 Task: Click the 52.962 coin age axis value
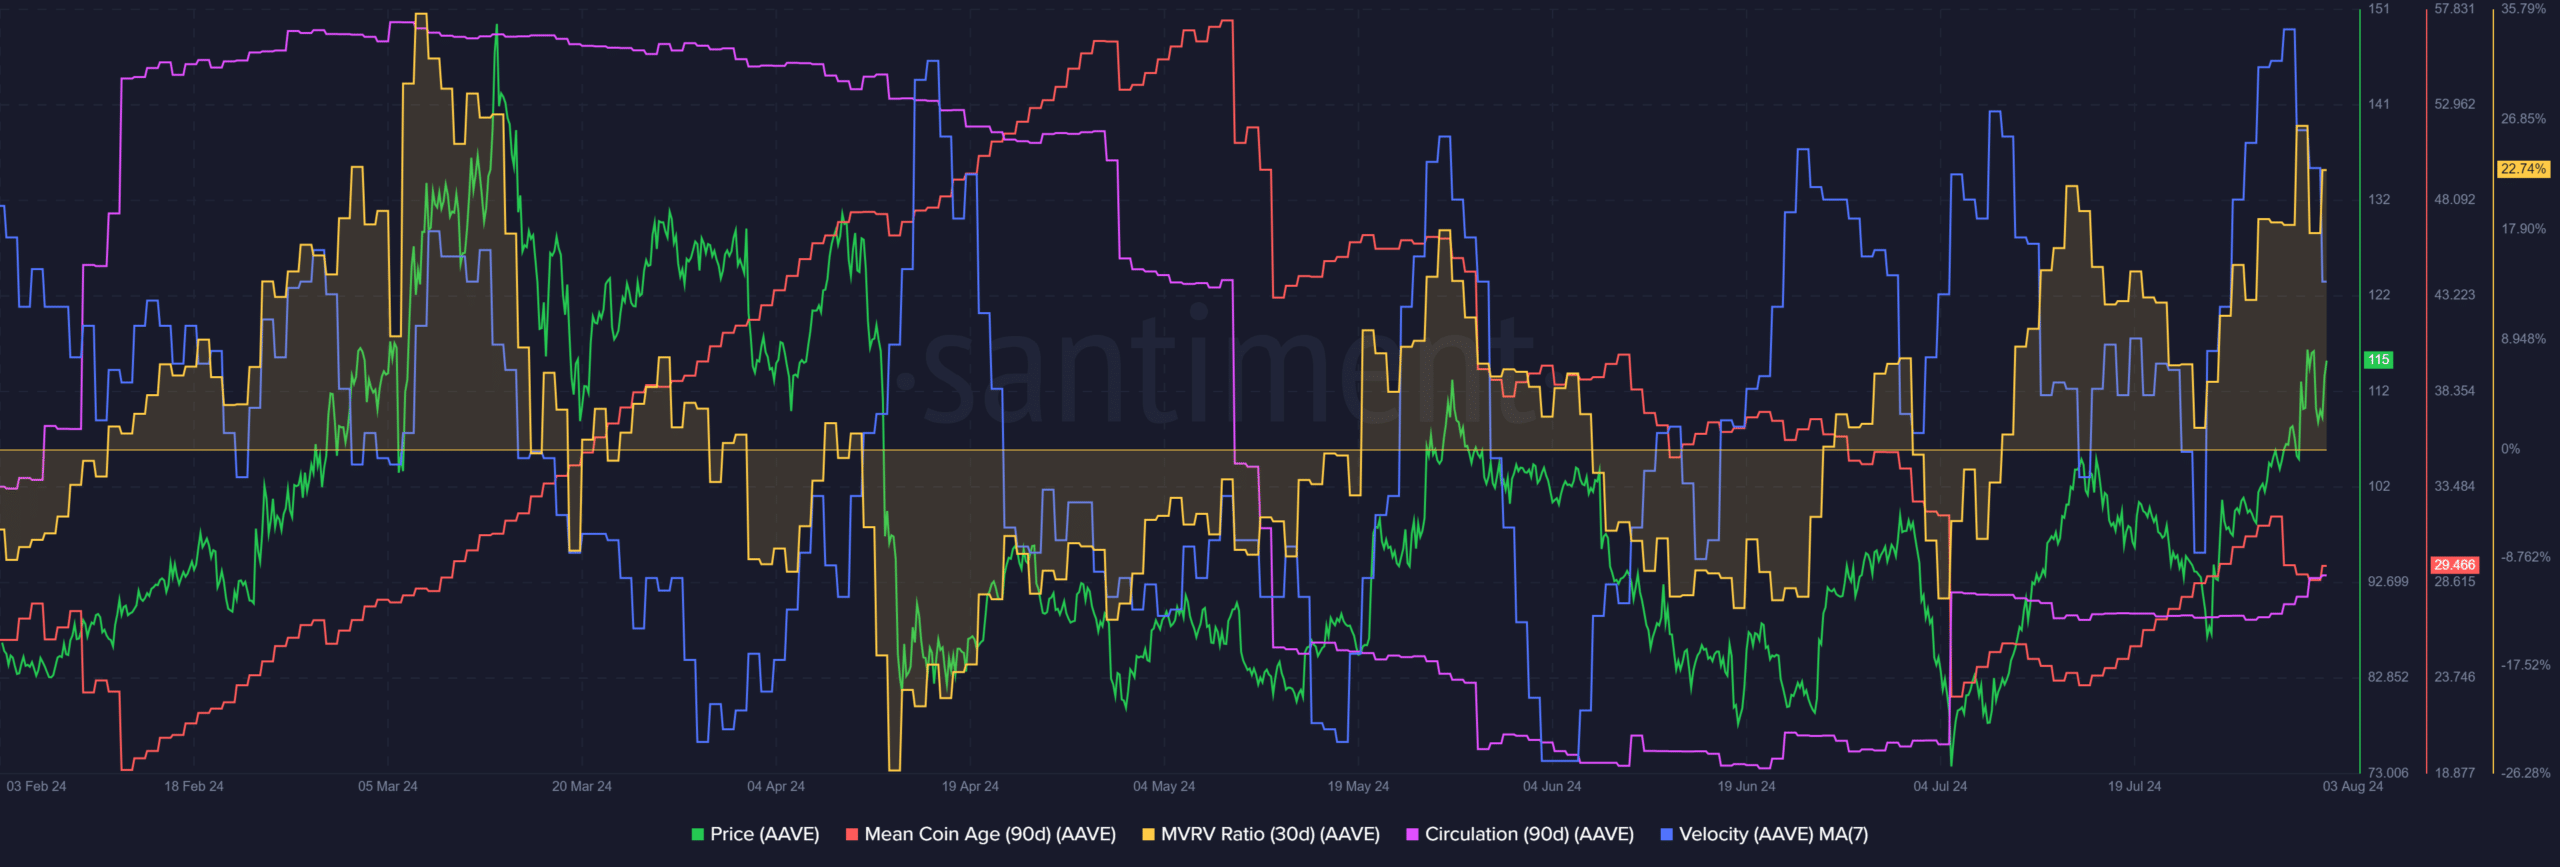click(2455, 104)
